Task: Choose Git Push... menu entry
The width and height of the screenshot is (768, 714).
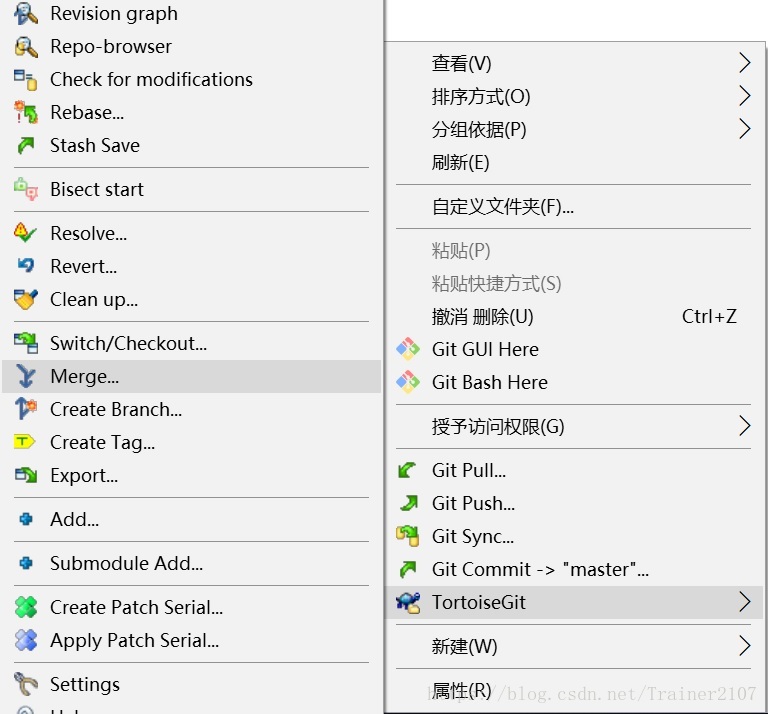Action: [574, 503]
